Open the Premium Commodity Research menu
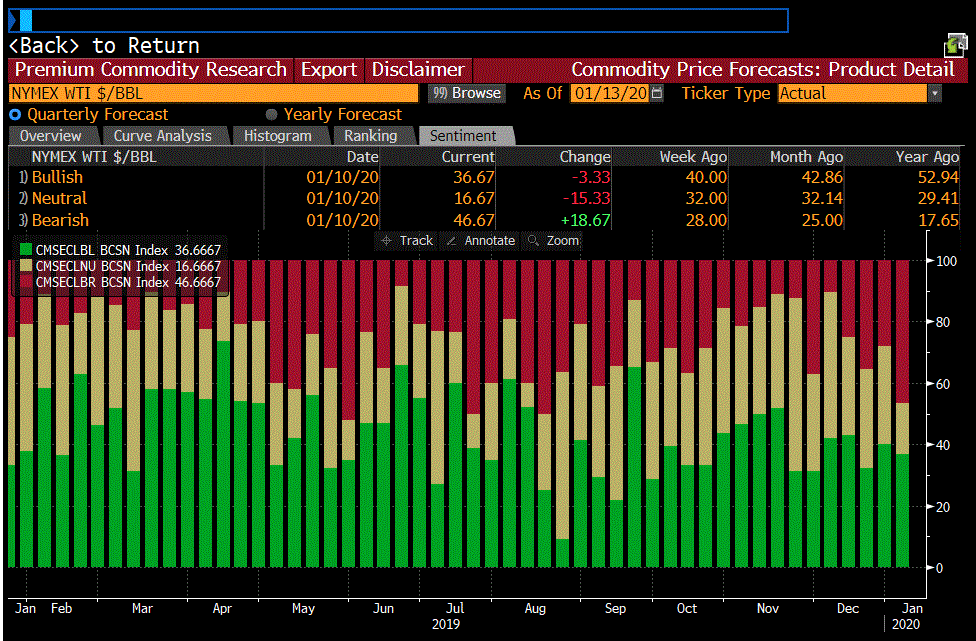The height and width of the screenshot is (641, 976). coord(151,70)
